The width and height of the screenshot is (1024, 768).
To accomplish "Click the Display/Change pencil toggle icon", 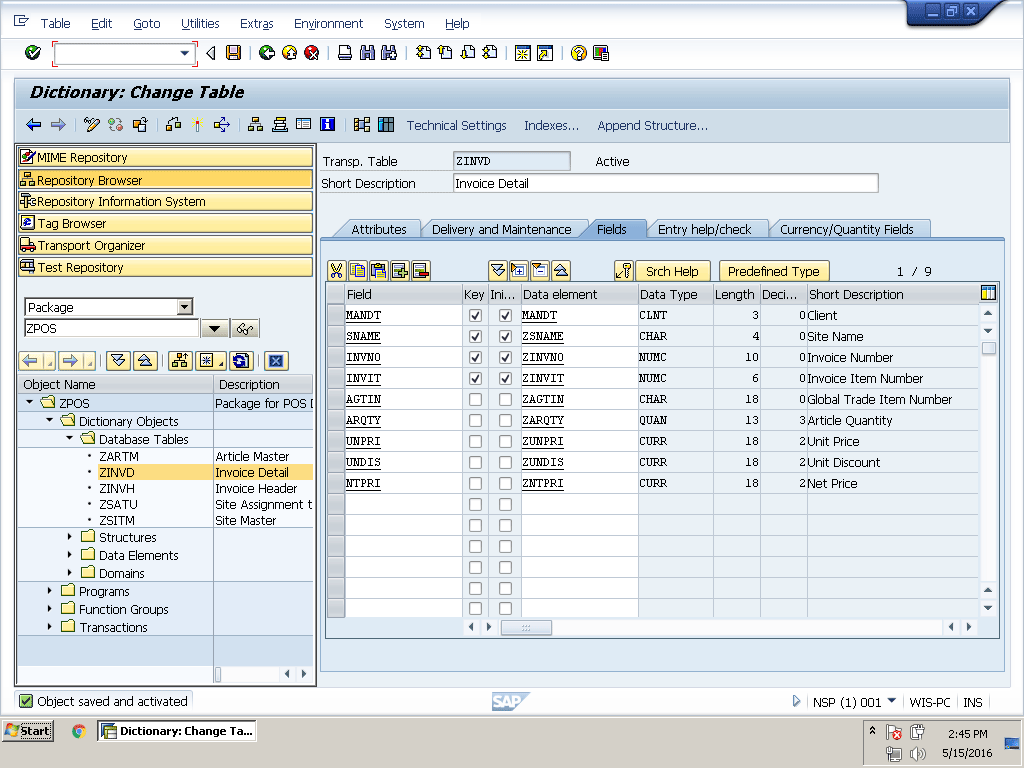I will point(92,125).
